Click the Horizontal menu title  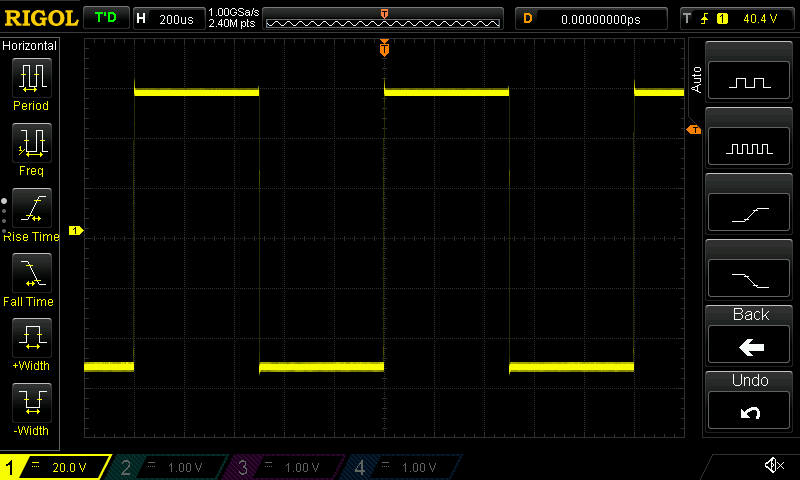[x=30, y=45]
